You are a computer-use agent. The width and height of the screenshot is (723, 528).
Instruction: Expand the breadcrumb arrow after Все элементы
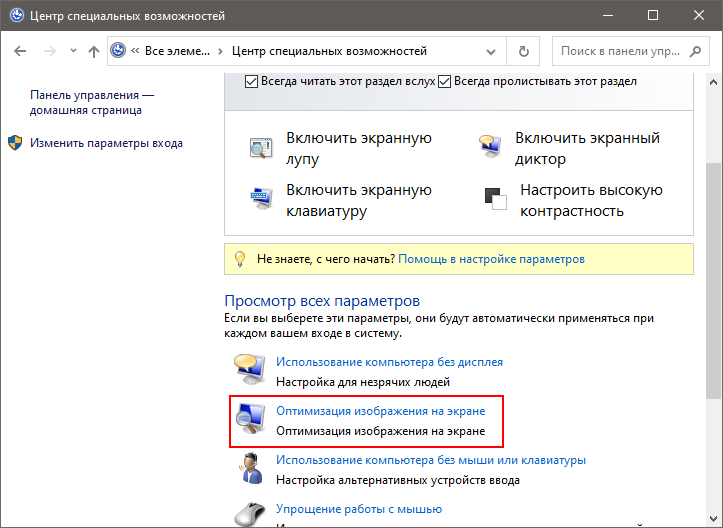click(x=220, y=51)
